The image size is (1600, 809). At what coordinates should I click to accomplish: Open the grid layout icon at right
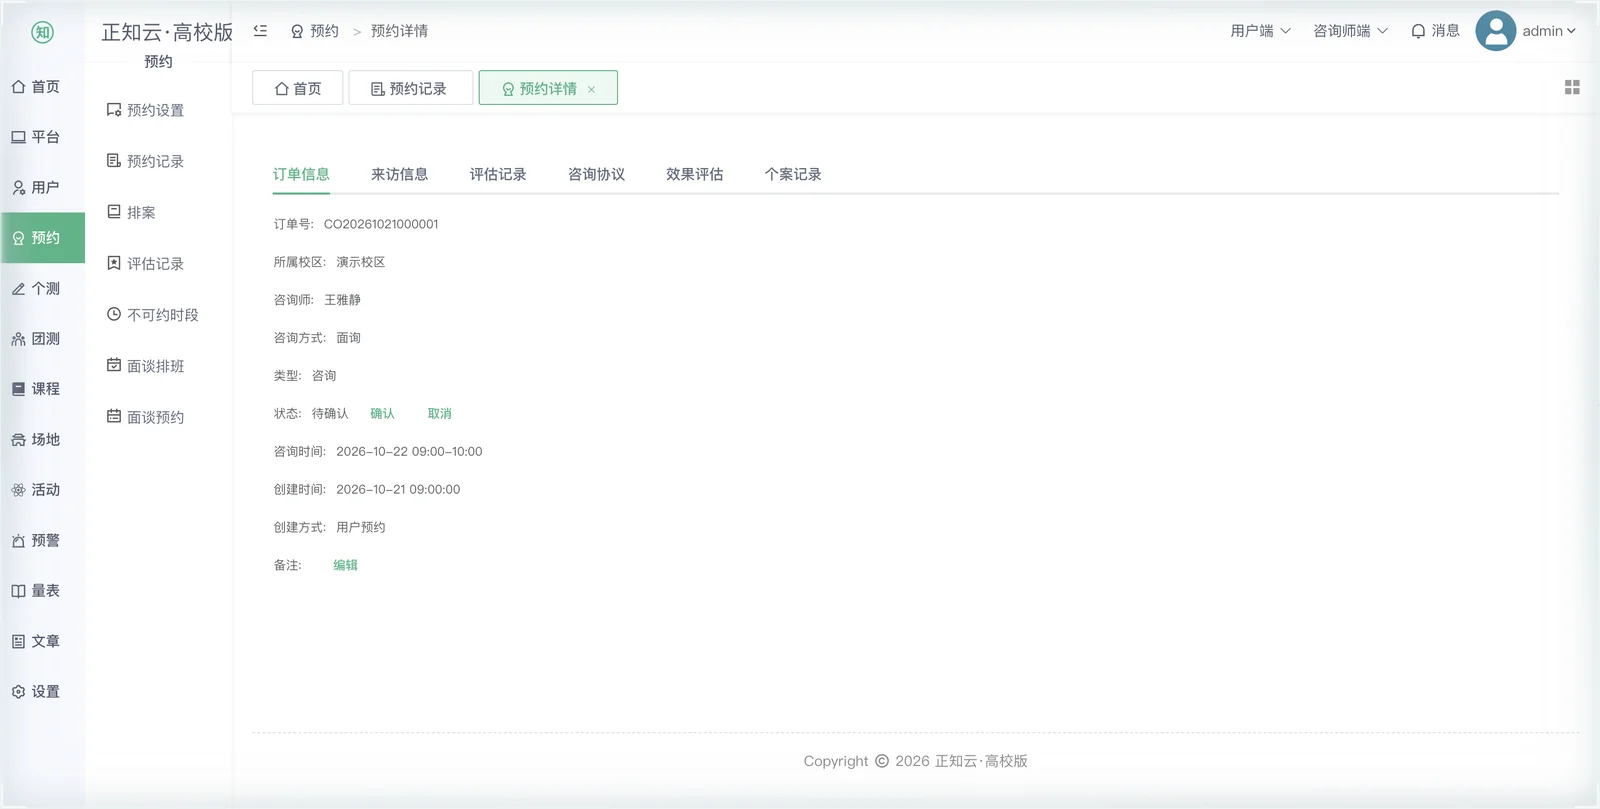[x=1572, y=88]
